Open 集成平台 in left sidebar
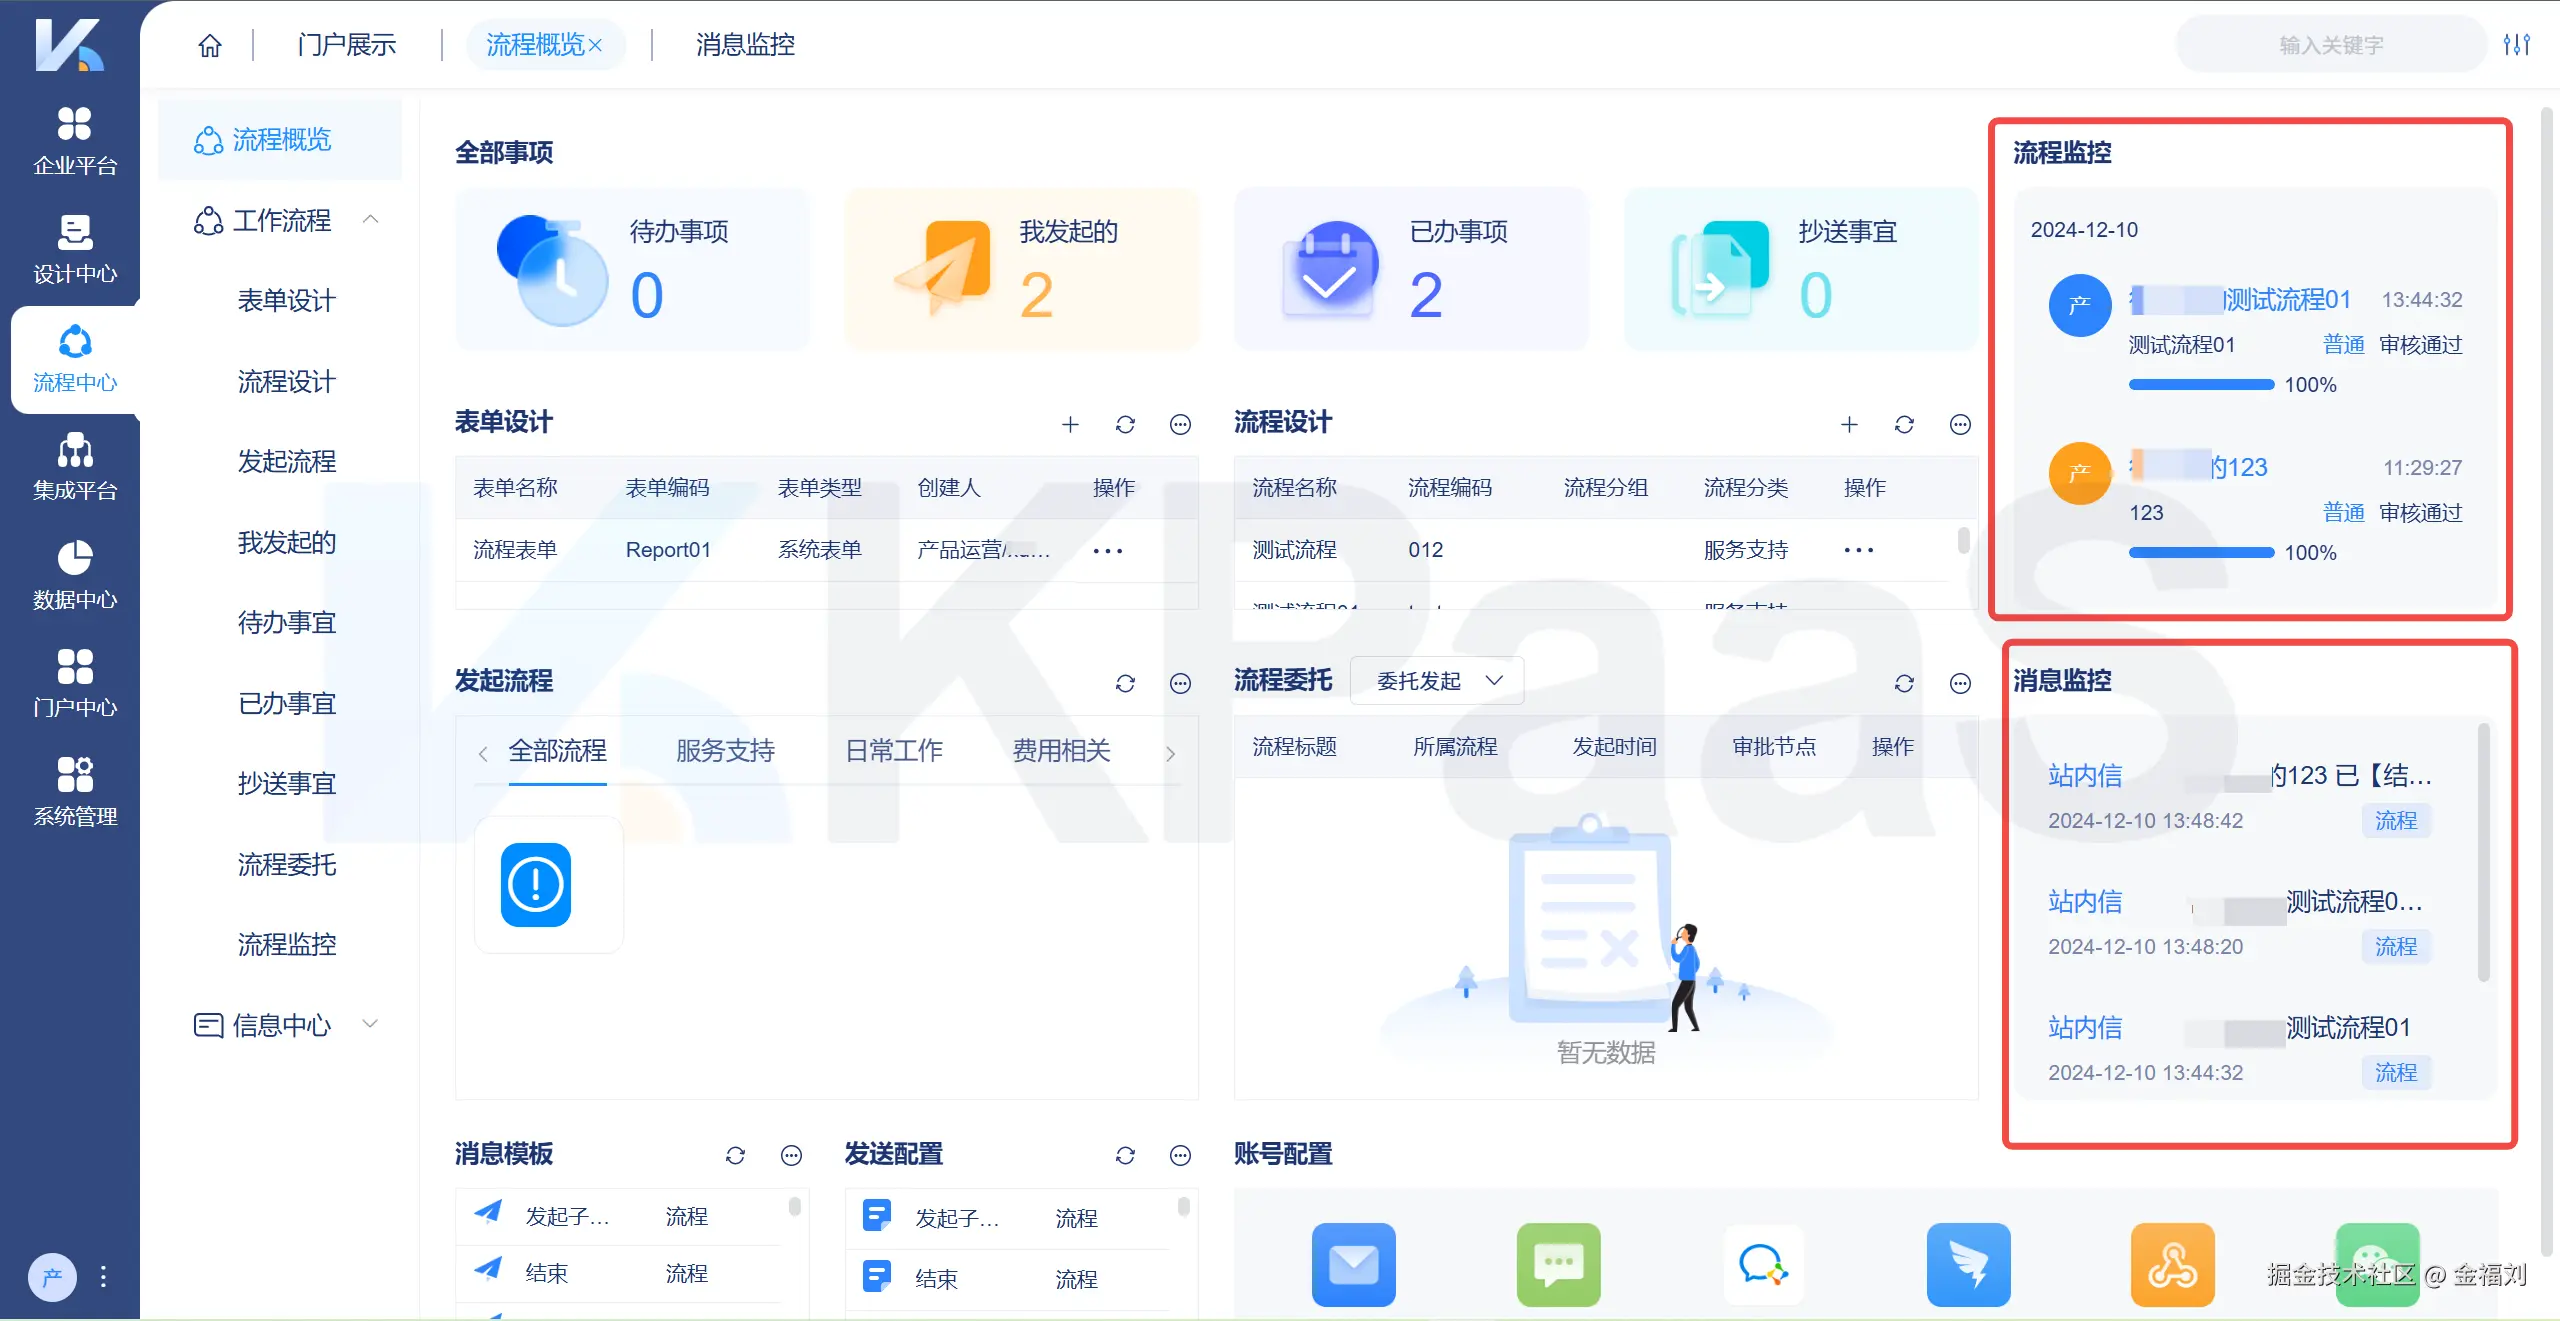The width and height of the screenshot is (2560, 1321). tap(75, 466)
